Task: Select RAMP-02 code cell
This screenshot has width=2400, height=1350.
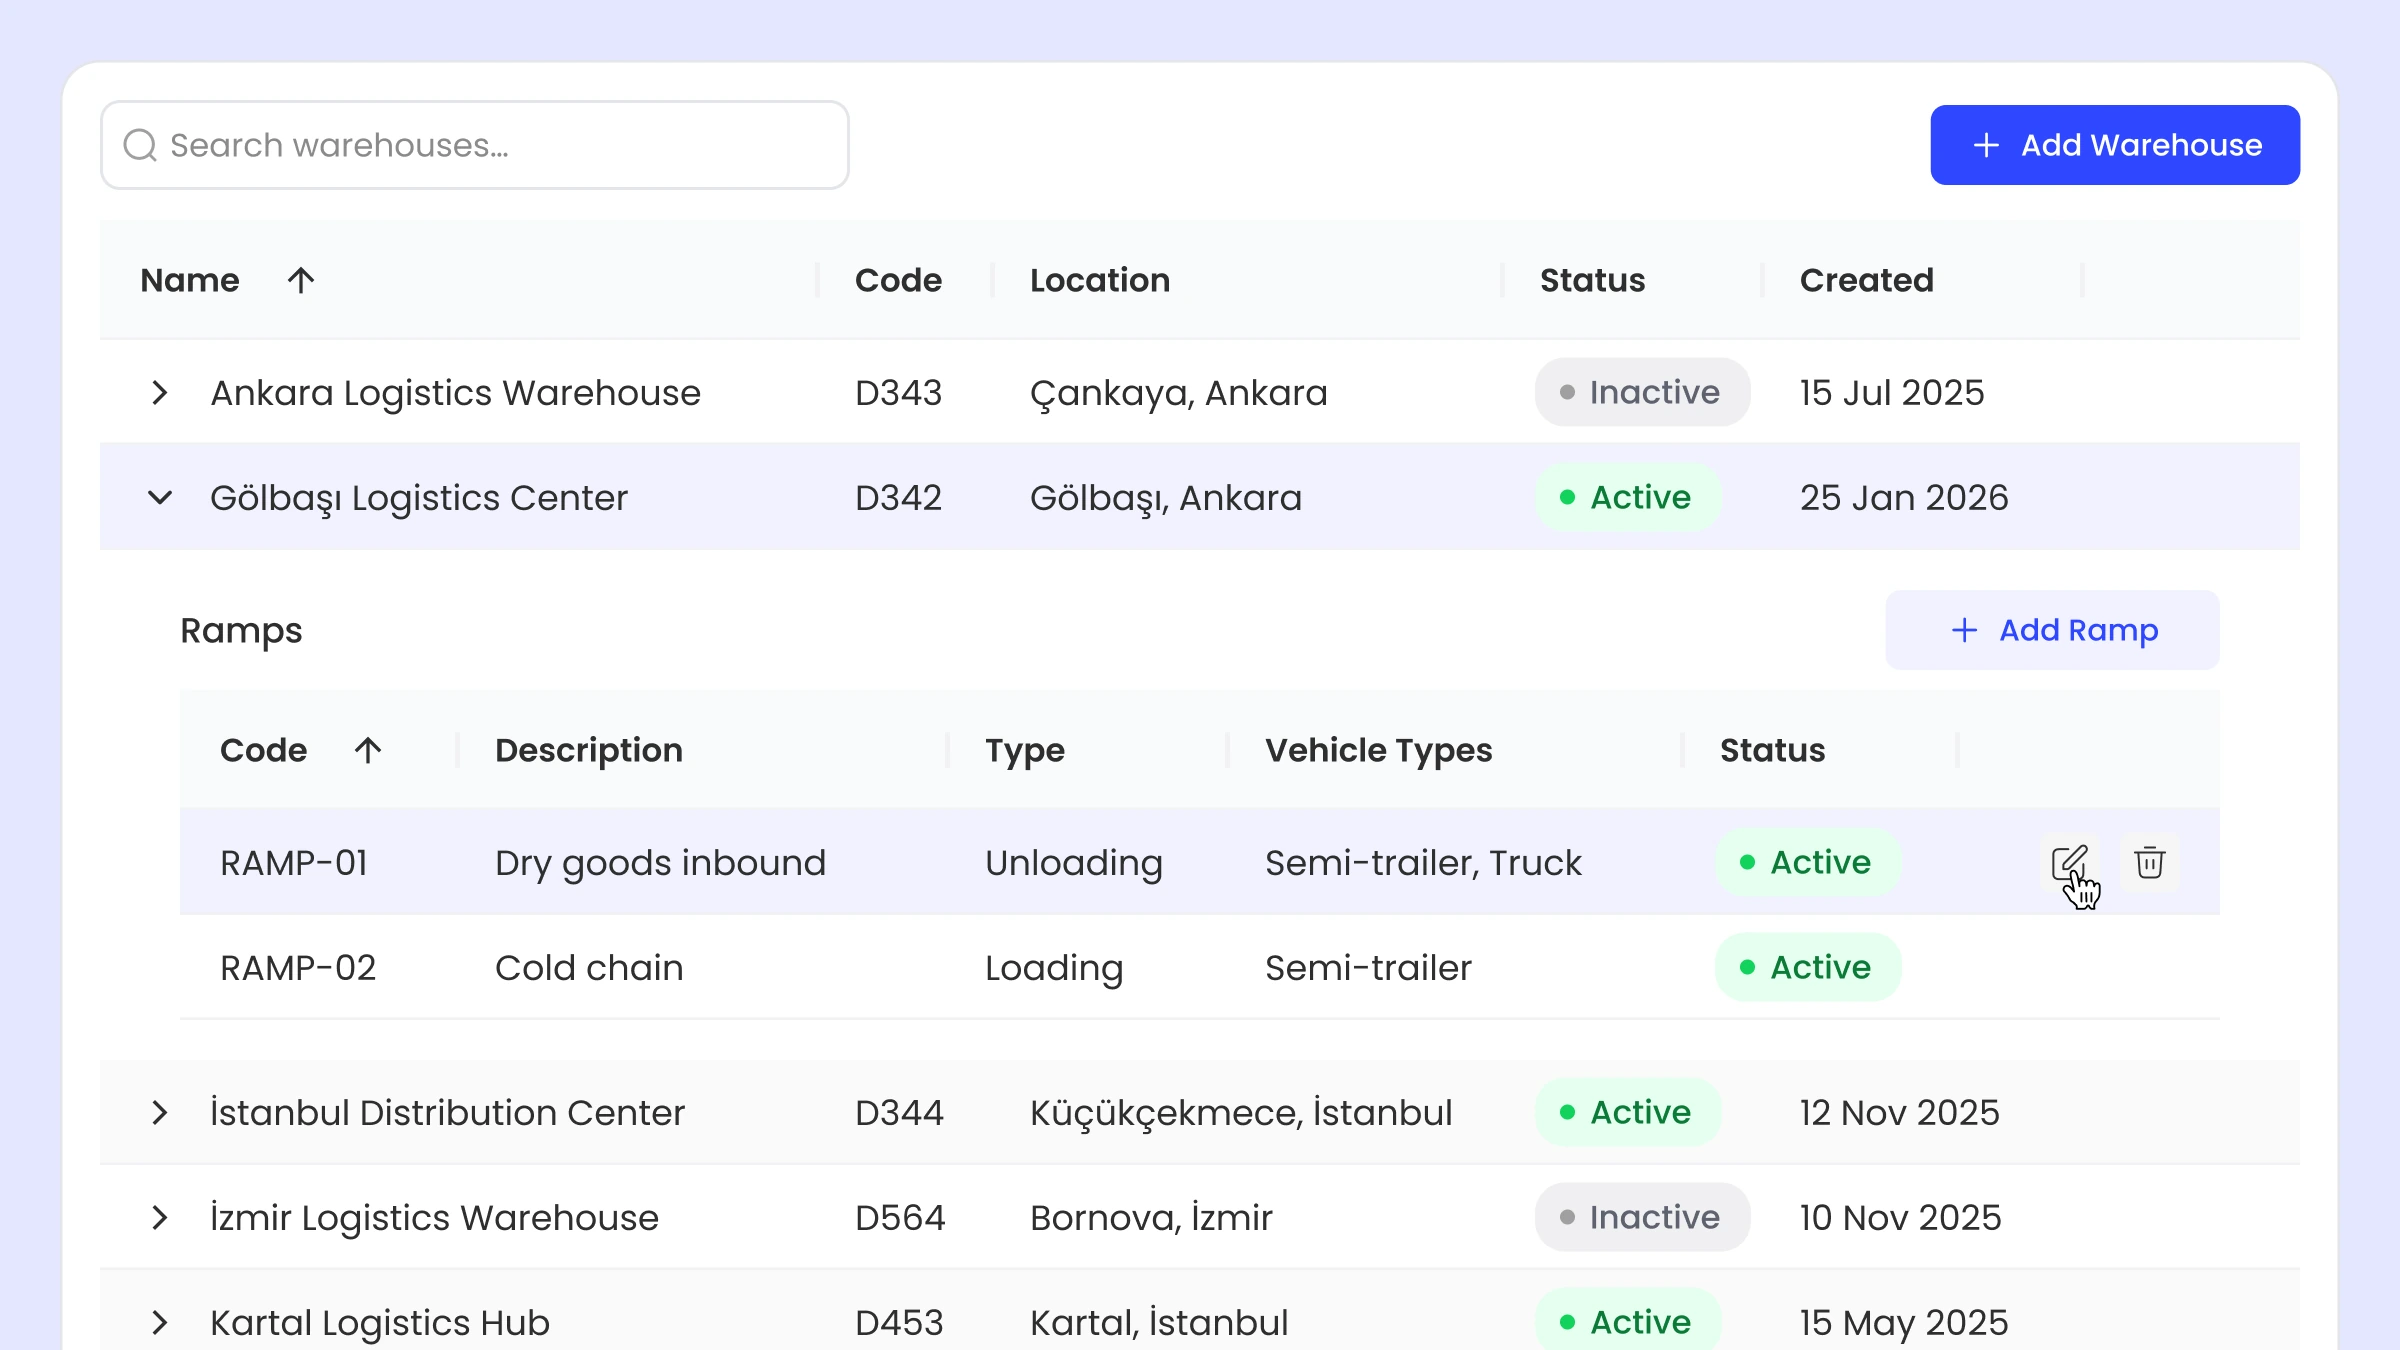Action: 298,968
